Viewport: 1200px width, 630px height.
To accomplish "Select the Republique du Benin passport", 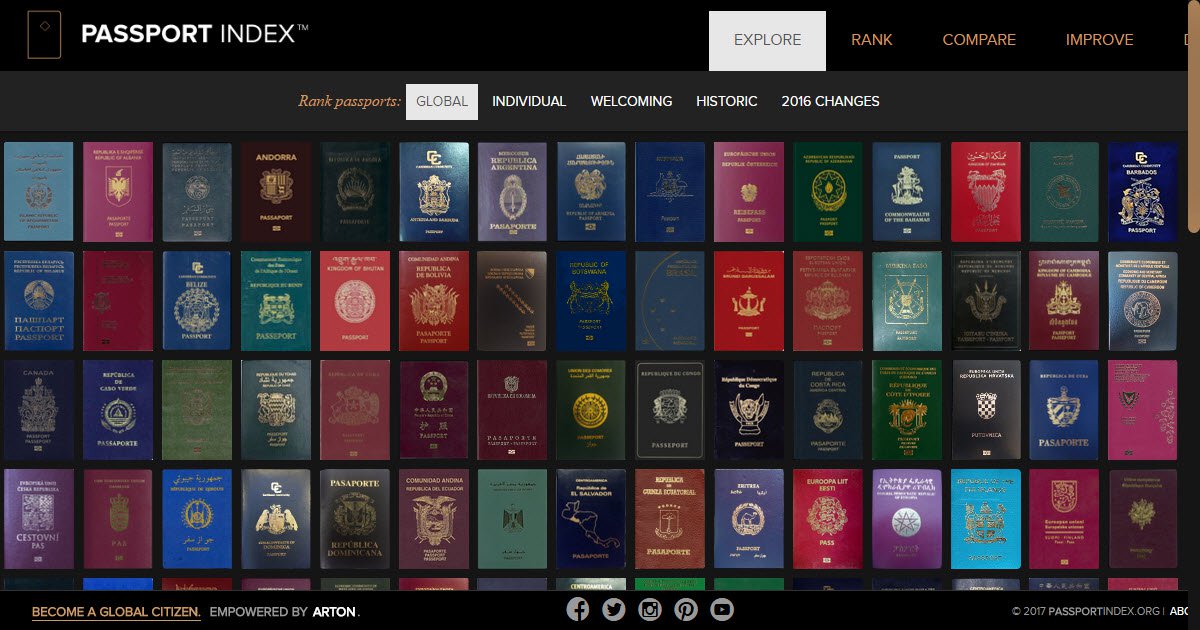I will [276, 301].
